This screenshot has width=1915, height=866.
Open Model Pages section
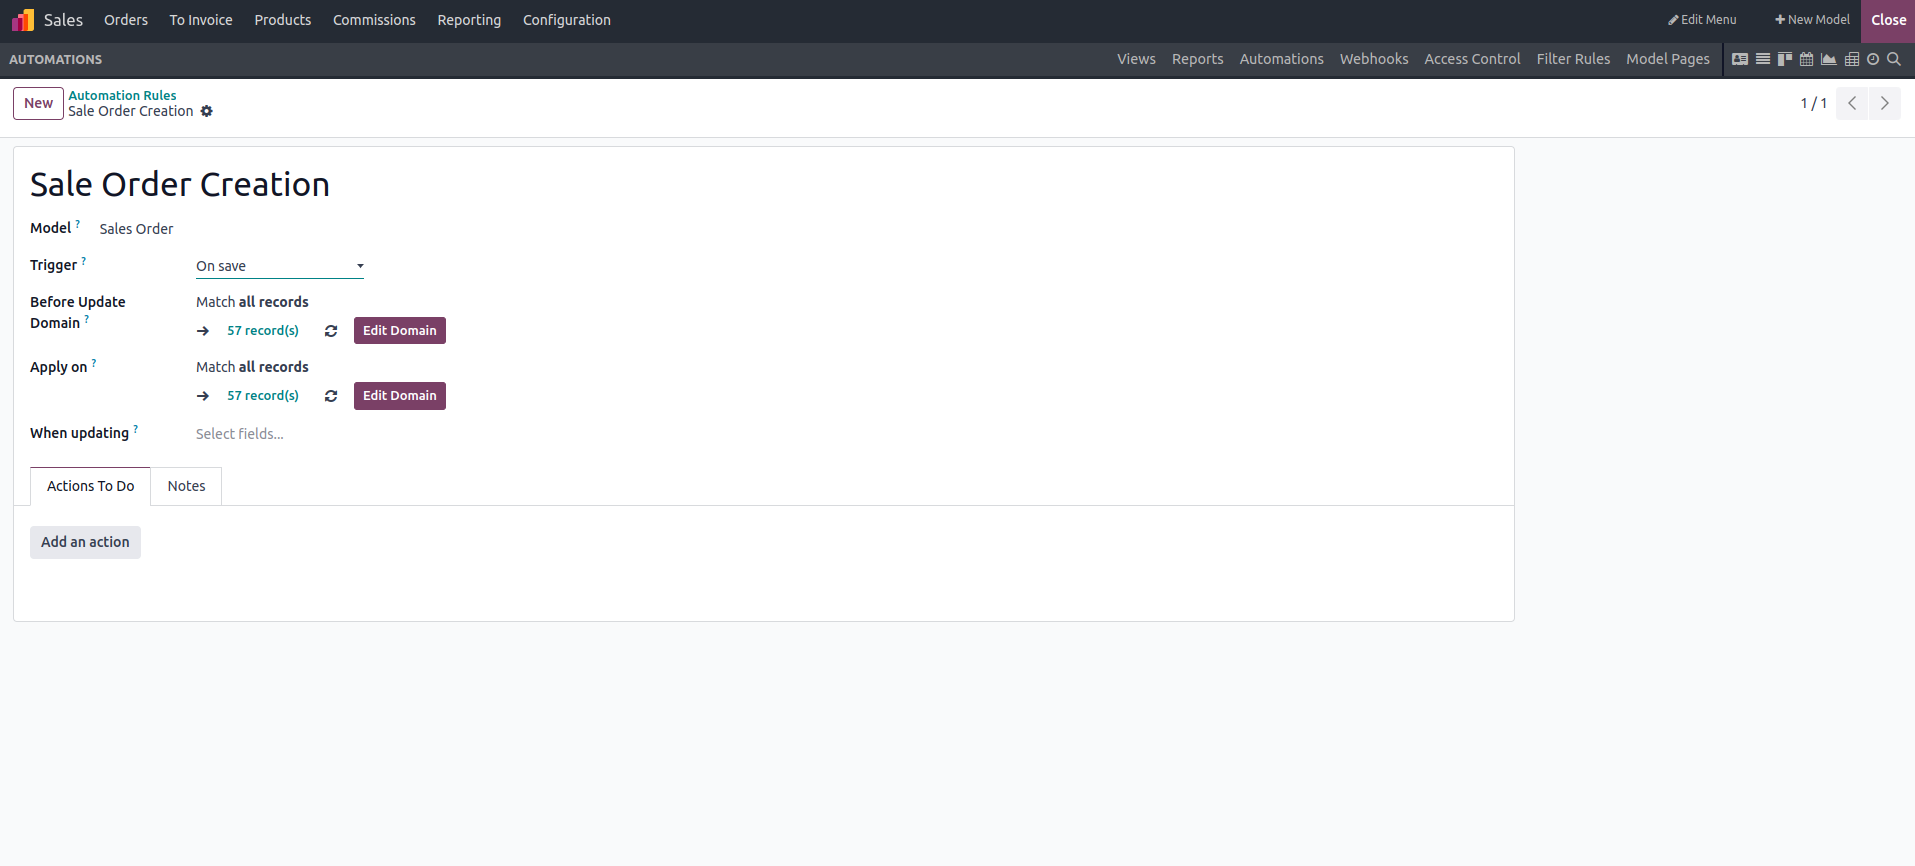pyautogui.click(x=1668, y=59)
